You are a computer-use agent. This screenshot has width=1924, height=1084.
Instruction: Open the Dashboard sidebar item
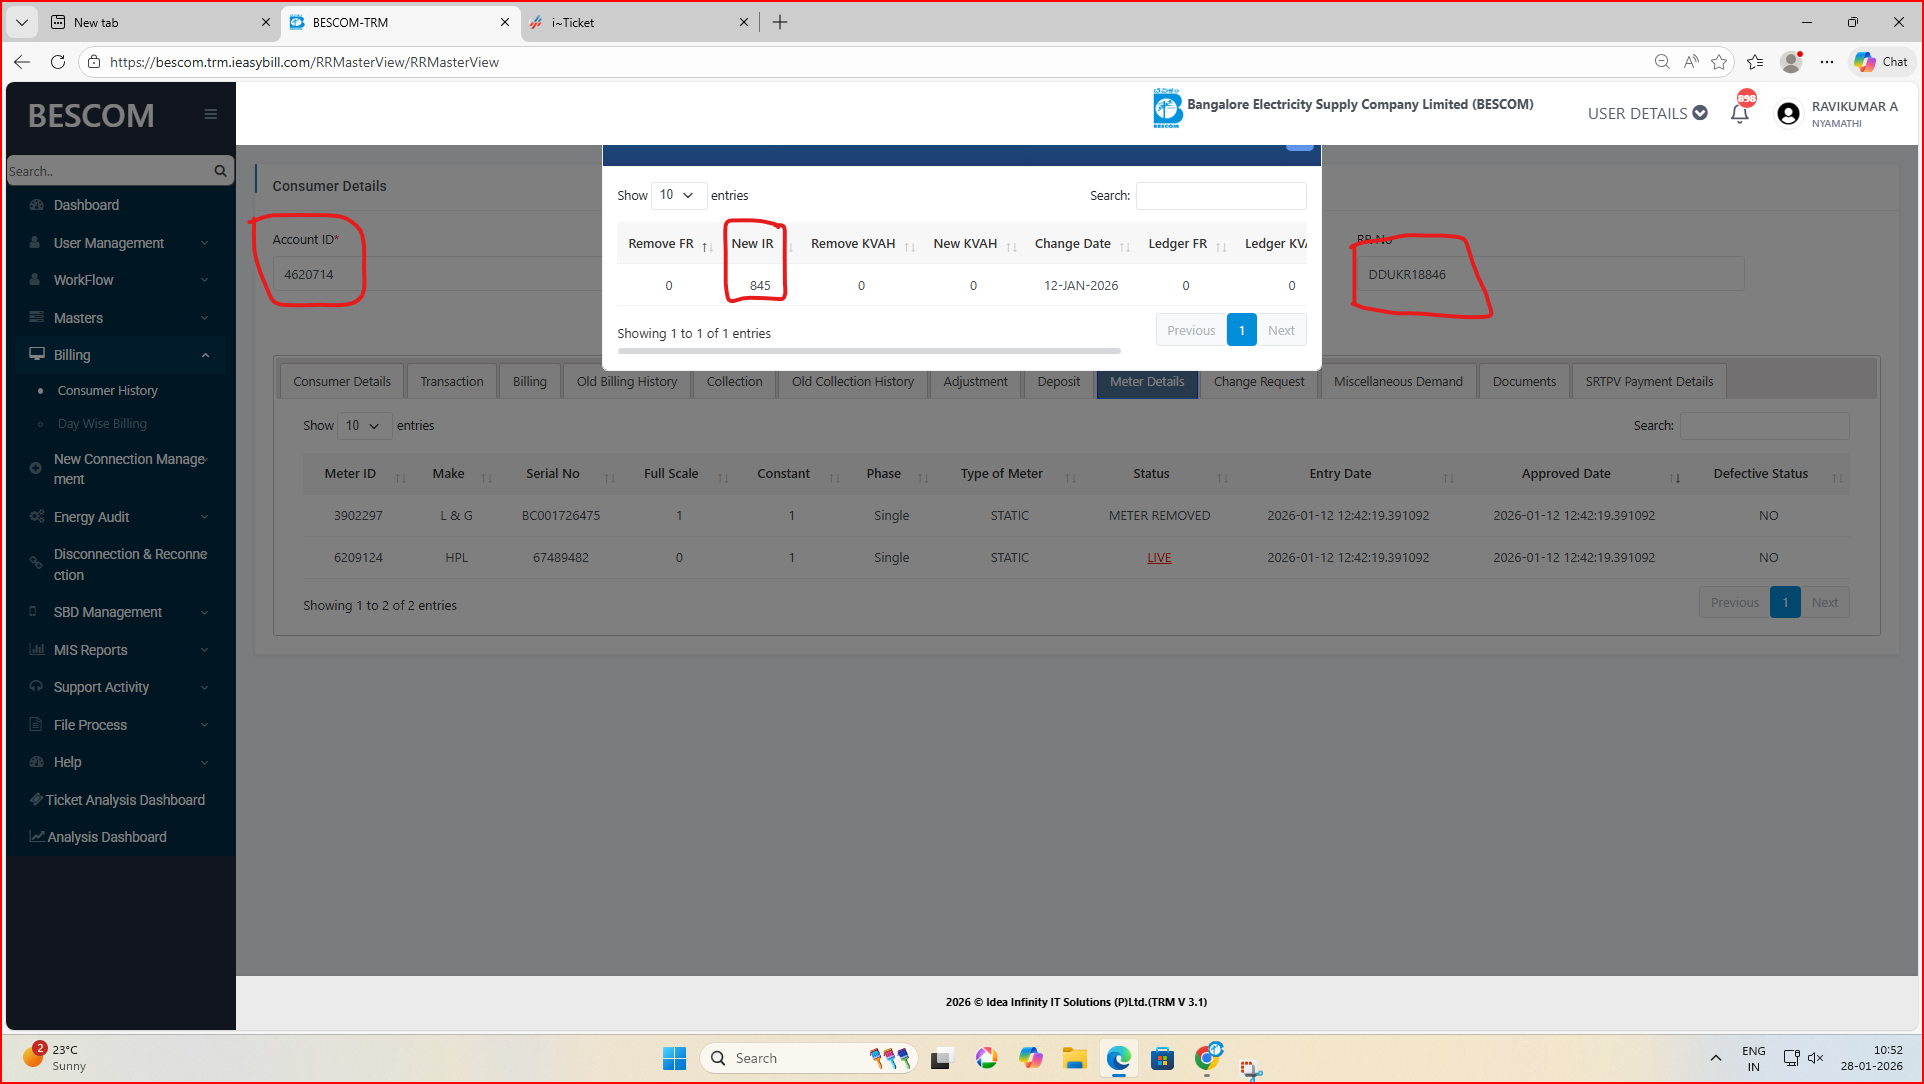[x=86, y=205]
